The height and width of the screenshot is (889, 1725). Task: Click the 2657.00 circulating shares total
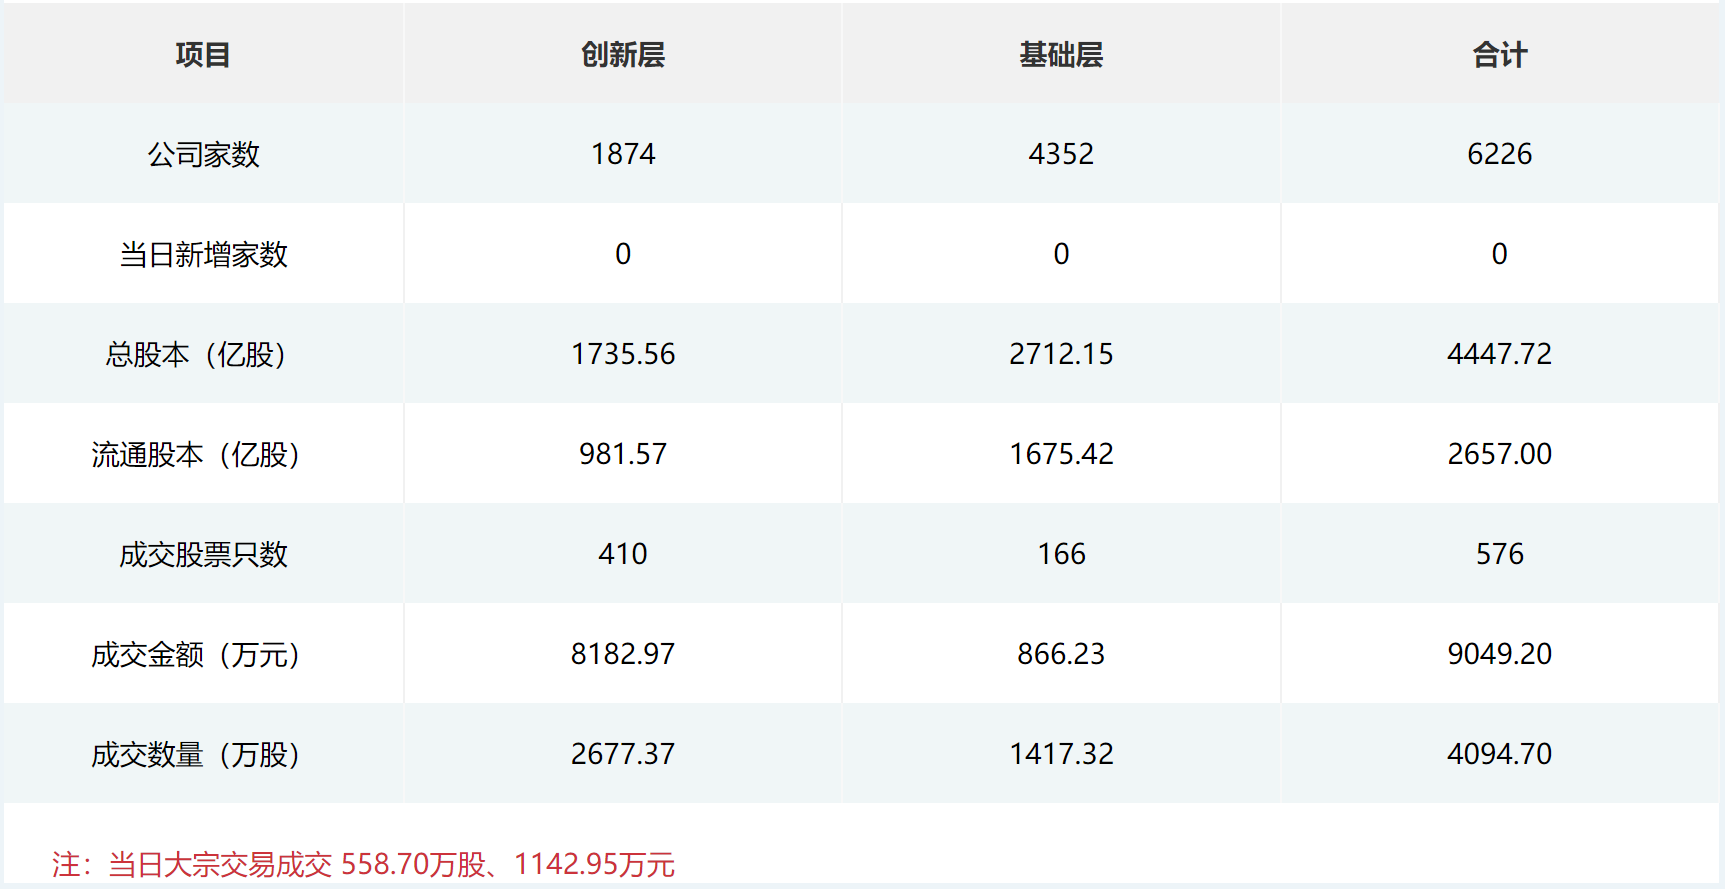(1499, 454)
